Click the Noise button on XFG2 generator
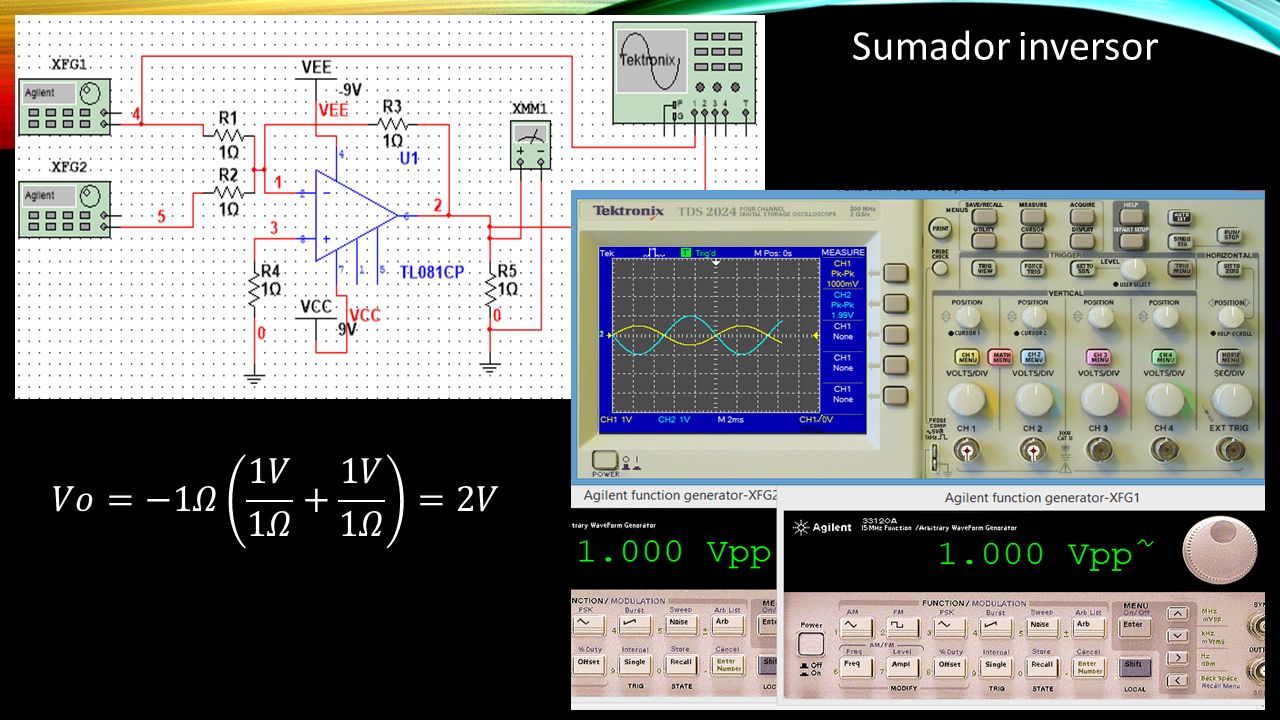 (682, 625)
